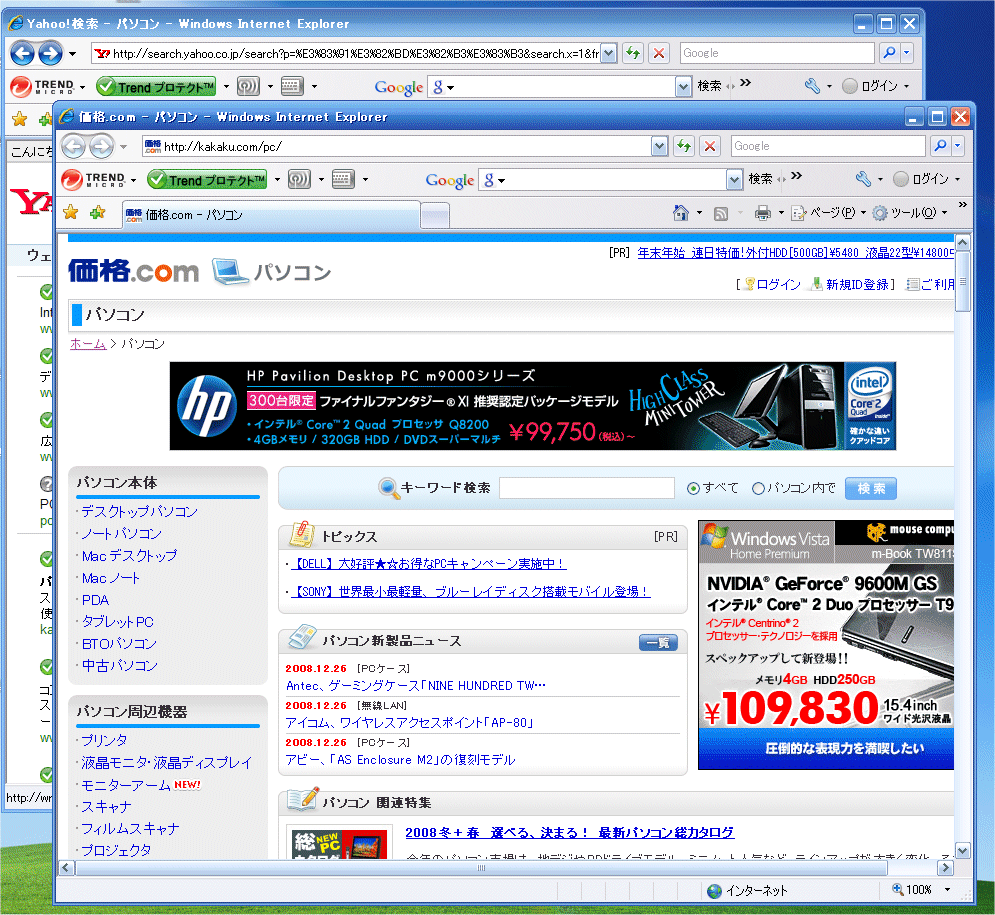Click Forward button in kakaku.com window
The width and height of the screenshot is (995, 915).
pos(102,147)
